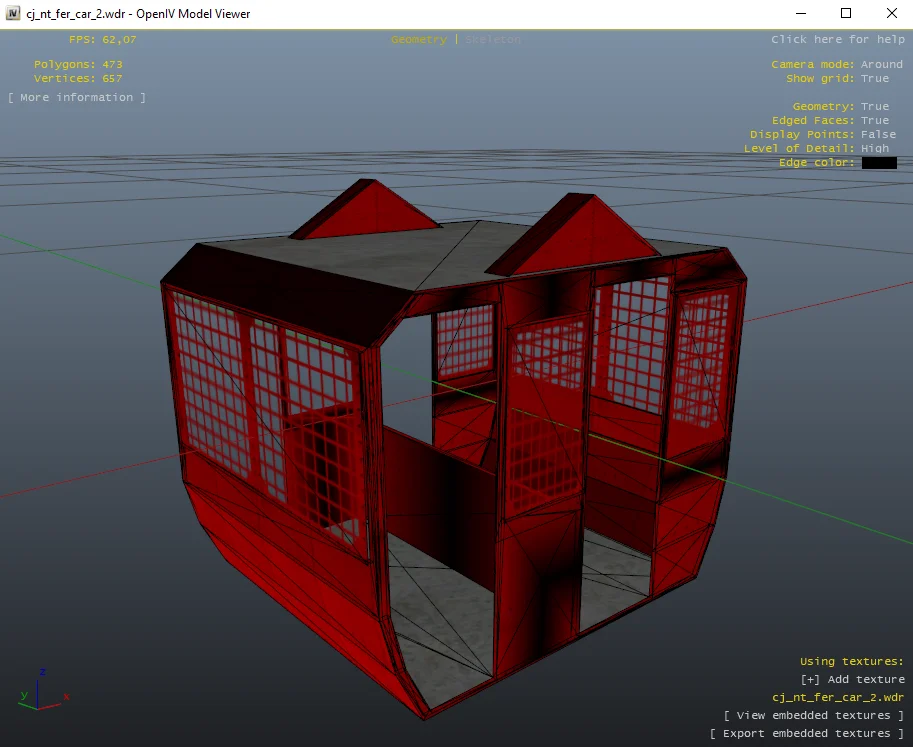This screenshot has width=913, height=747.
Task: Click Export embedded textures
Action: coord(806,734)
